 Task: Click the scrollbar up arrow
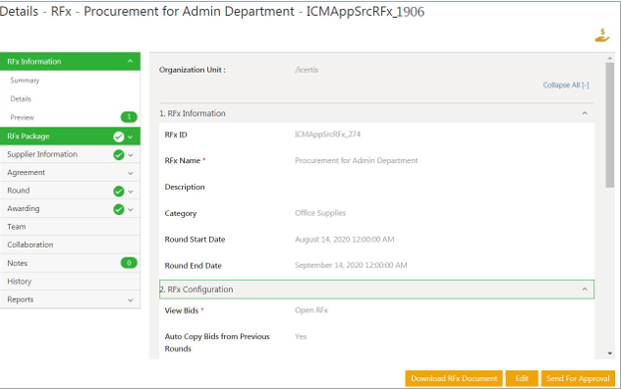610,58
